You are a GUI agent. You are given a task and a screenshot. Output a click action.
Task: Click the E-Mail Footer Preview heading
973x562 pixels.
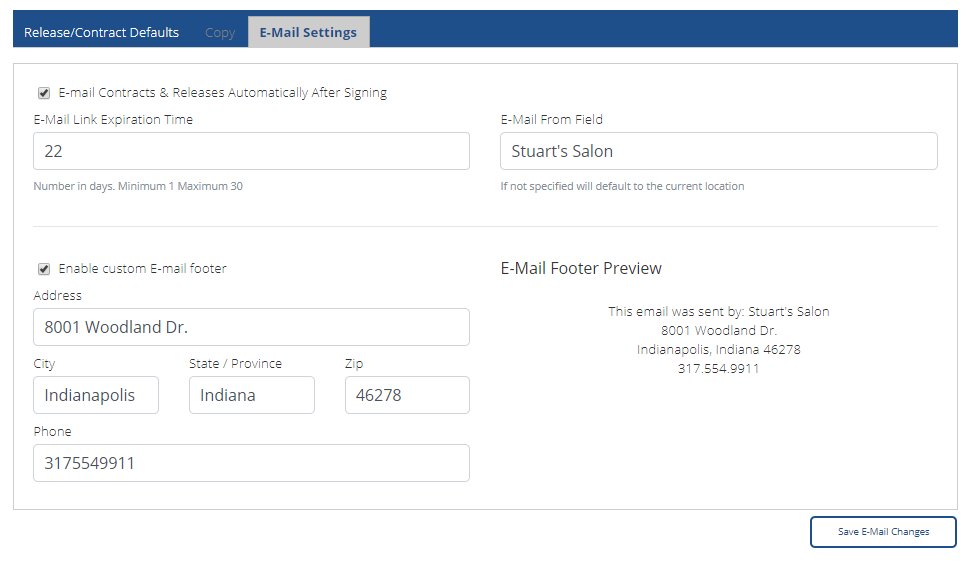coord(581,268)
